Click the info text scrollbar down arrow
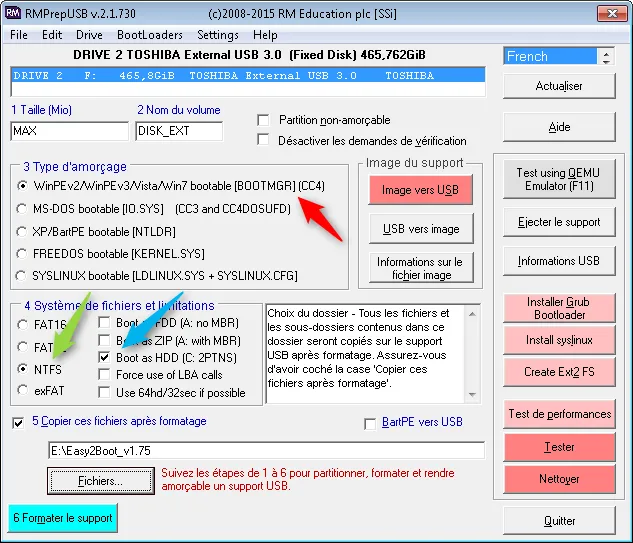633x543 pixels. click(472, 395)
